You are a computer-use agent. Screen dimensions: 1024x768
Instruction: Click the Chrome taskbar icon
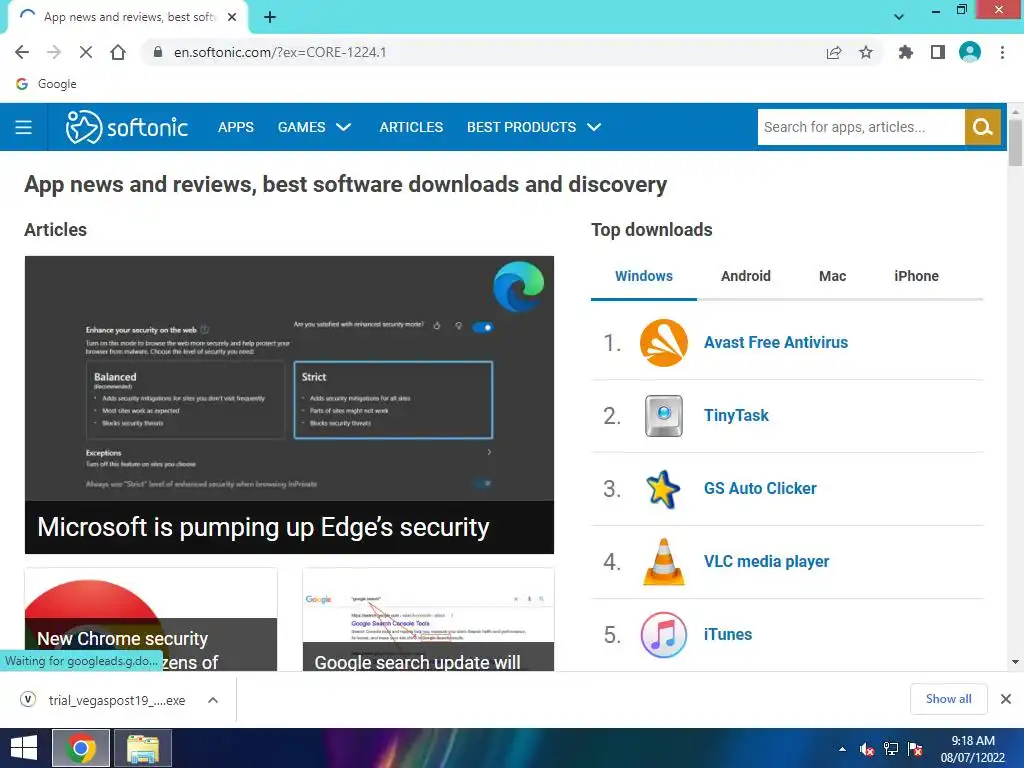[x=81, y=748]
